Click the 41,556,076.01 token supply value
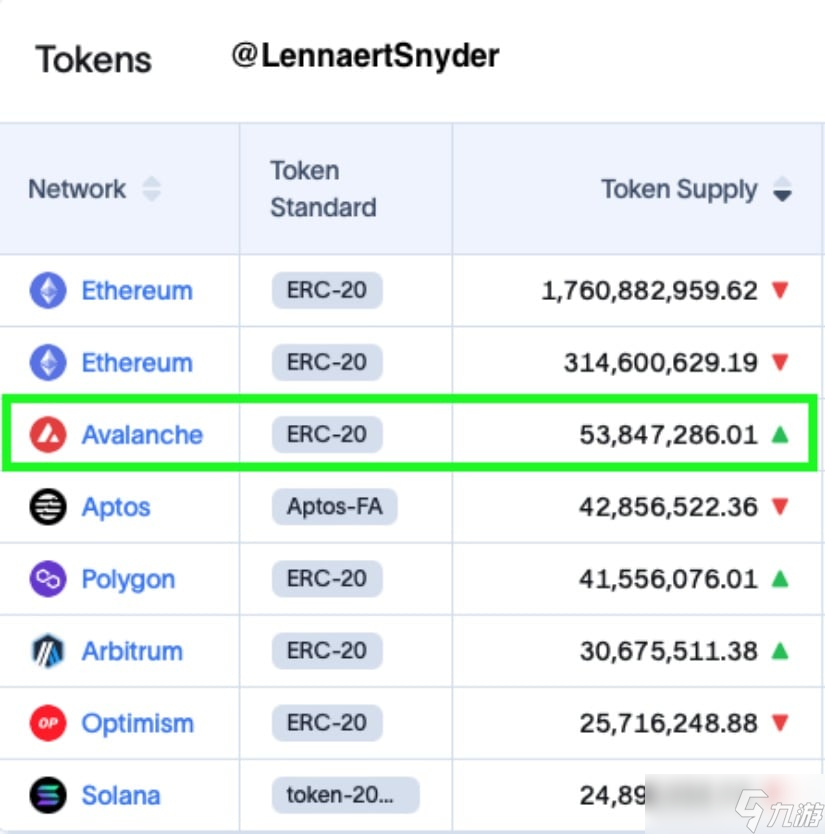Screen dimensions: 825x834 click(668, 579)
